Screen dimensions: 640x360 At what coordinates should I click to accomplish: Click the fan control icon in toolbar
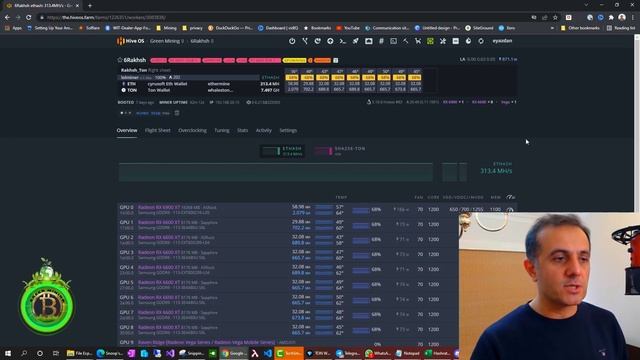click(443, 41)
